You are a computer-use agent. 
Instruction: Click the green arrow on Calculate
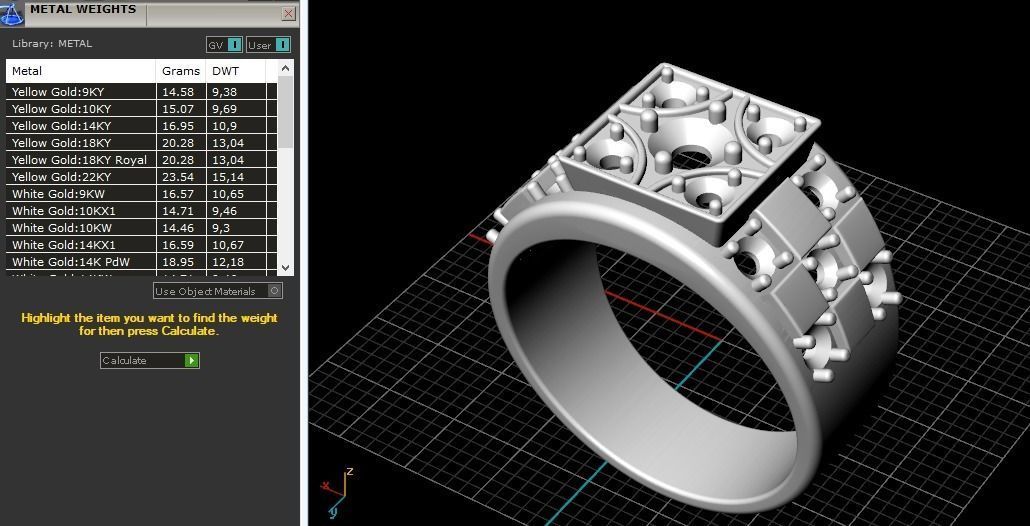click(x=191, y=361)
